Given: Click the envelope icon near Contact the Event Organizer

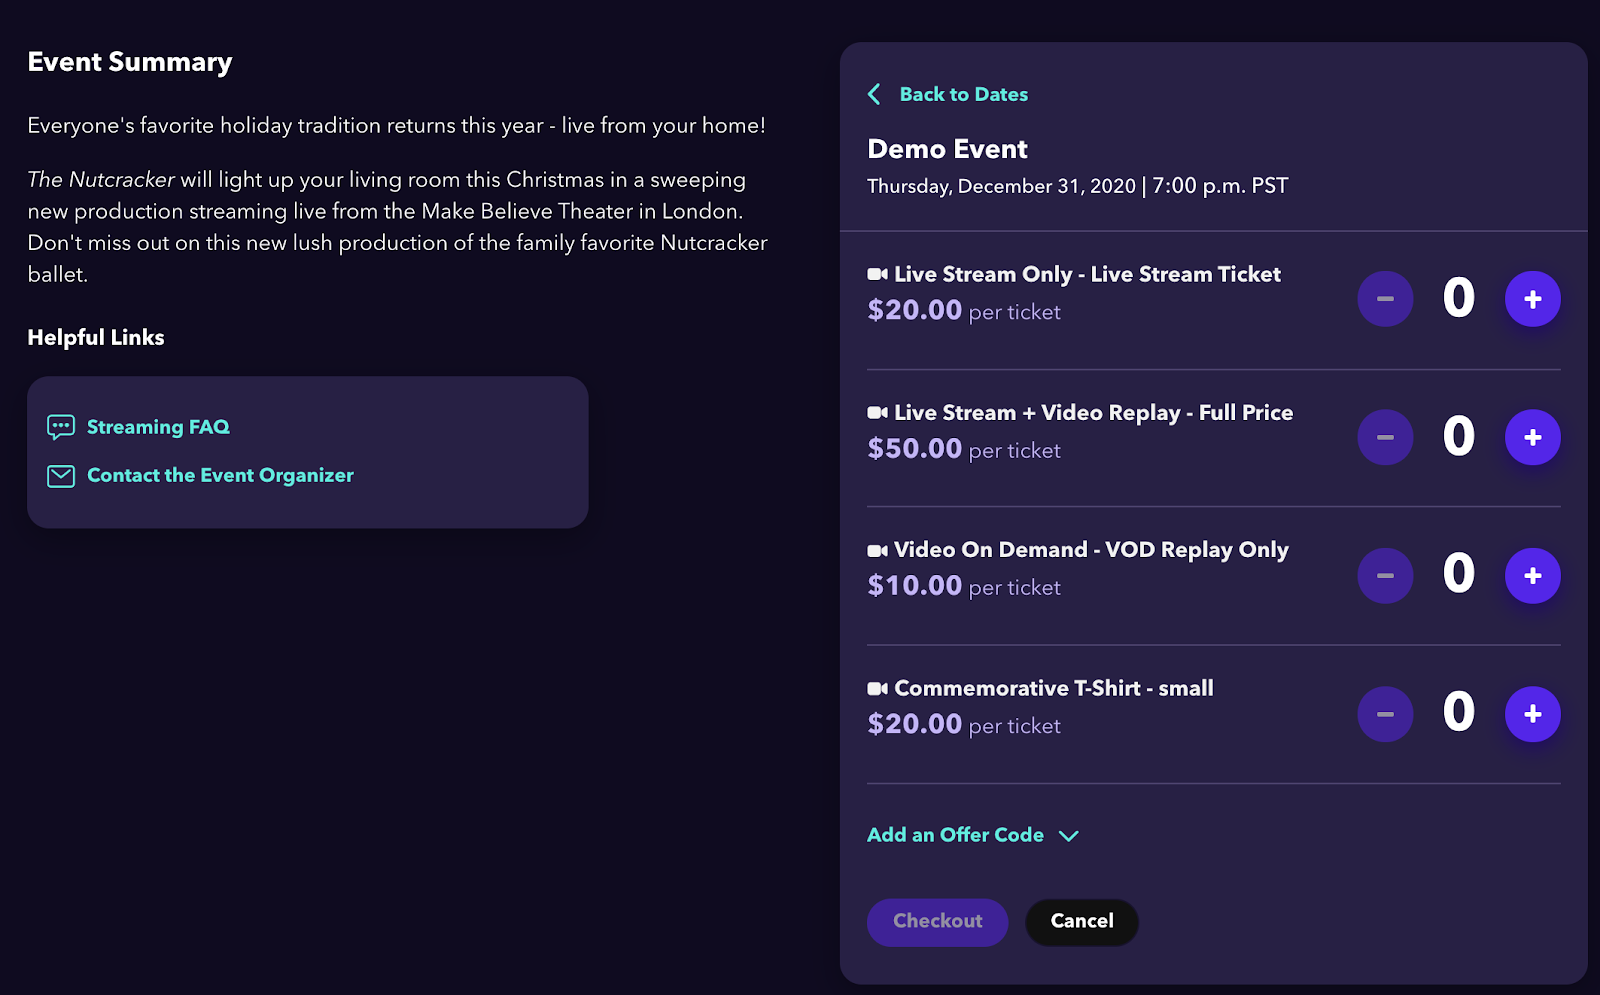Looking at the screenshot, I should (60, 475).
